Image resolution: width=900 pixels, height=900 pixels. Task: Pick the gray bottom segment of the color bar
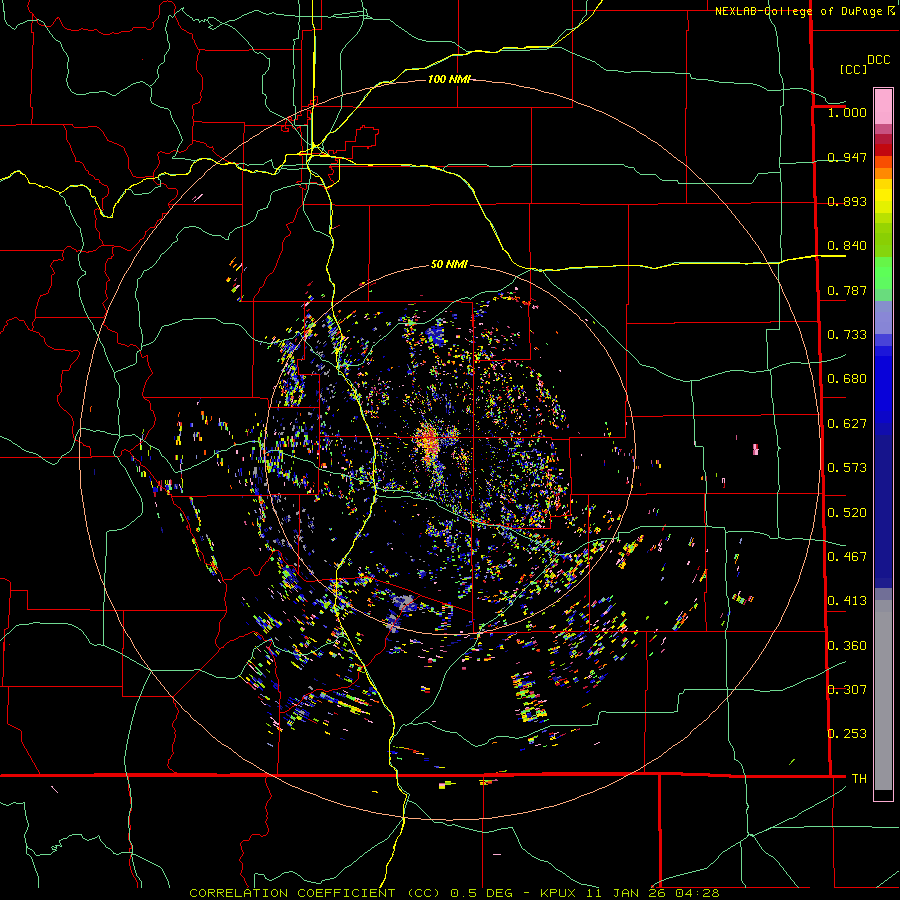pyautogui.click(x=883, y=695)
